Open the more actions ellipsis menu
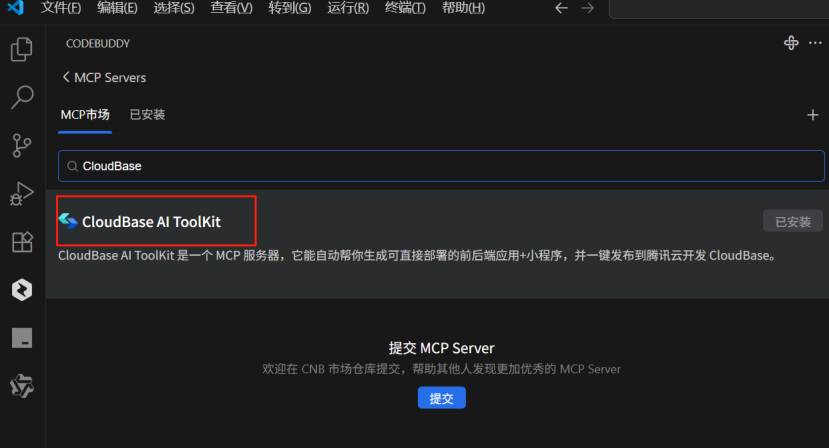 (x=815, y=43)
